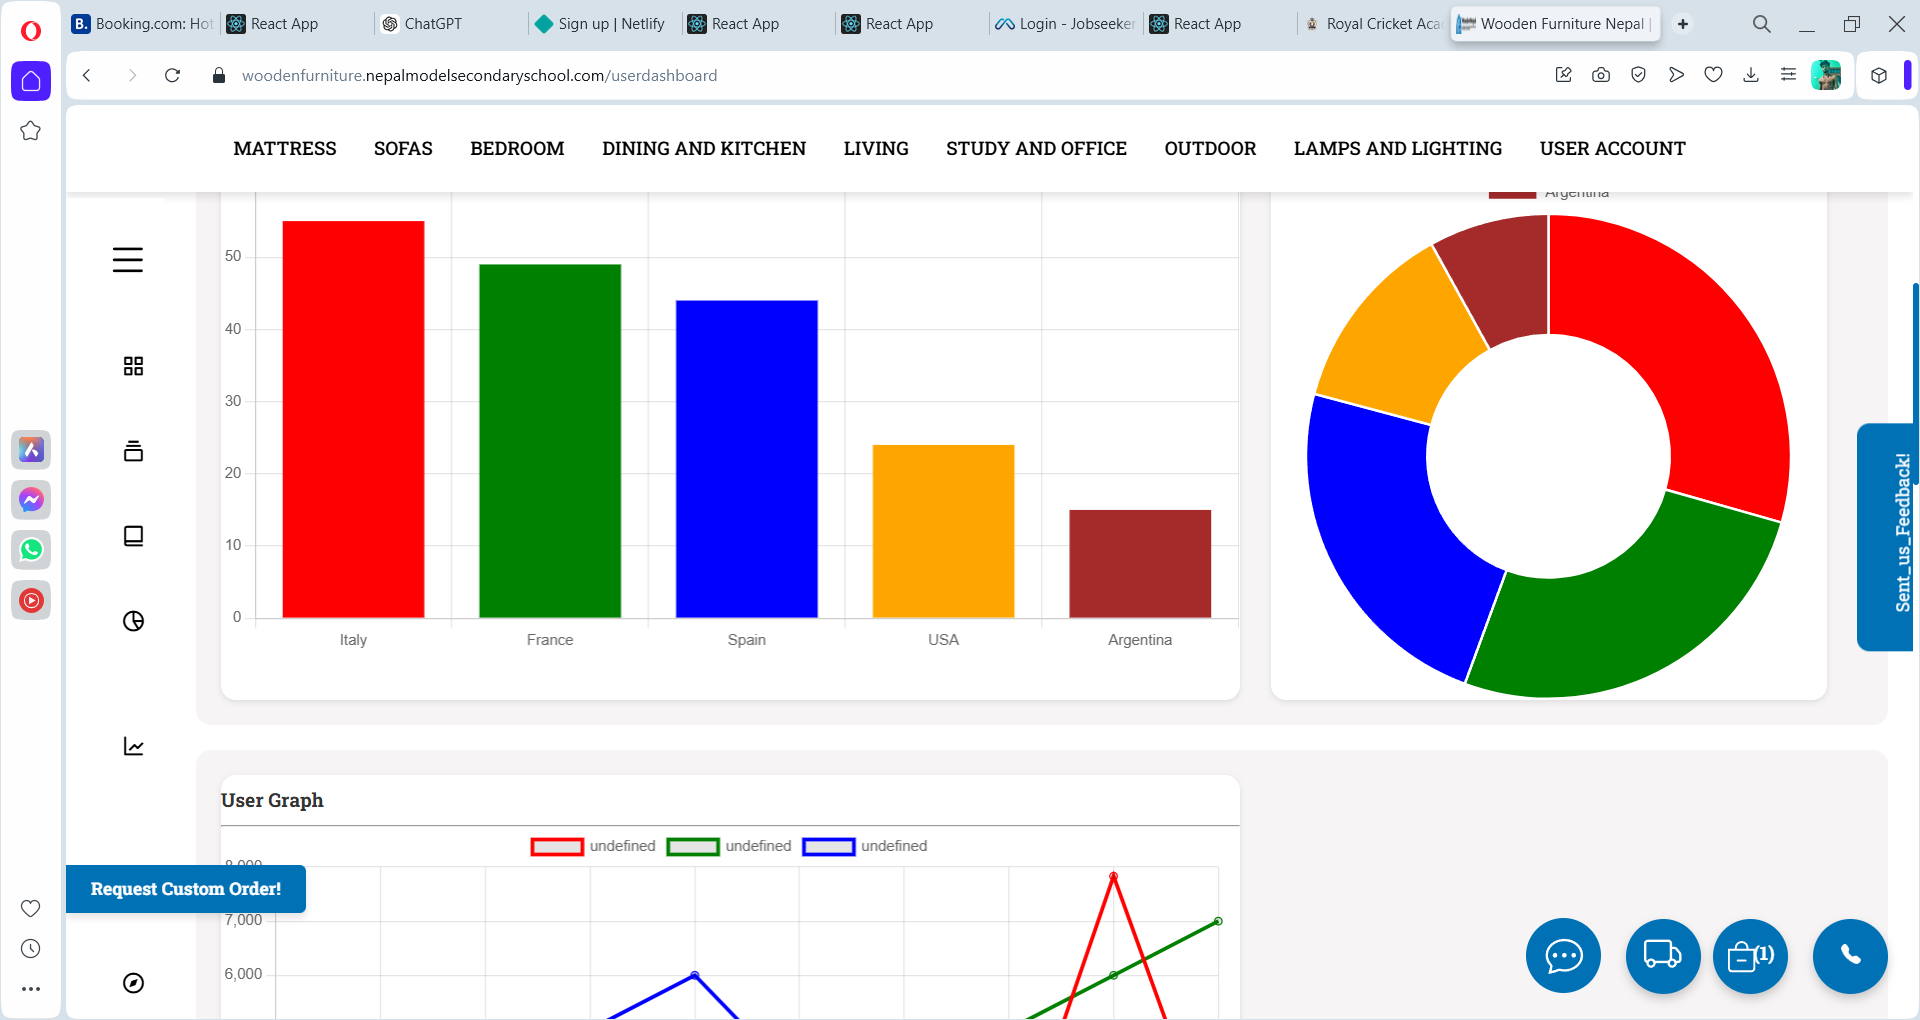Click the compass icon in sidebar
Viewport: 1920px width, 1020px height.
pos(133,983)
